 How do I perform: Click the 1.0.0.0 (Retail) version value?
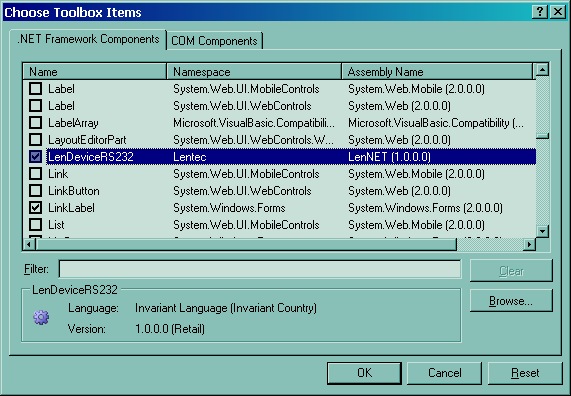click(170, 329)
